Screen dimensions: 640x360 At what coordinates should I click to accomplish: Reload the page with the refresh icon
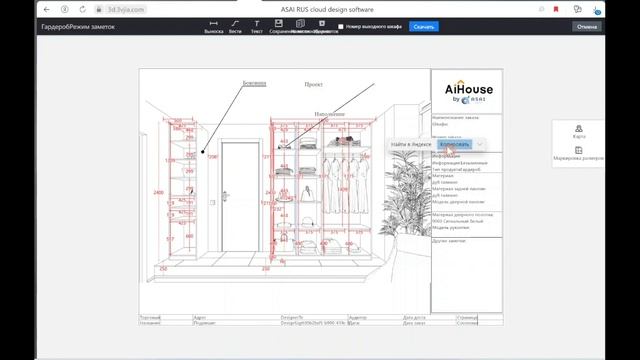[82, 9]
